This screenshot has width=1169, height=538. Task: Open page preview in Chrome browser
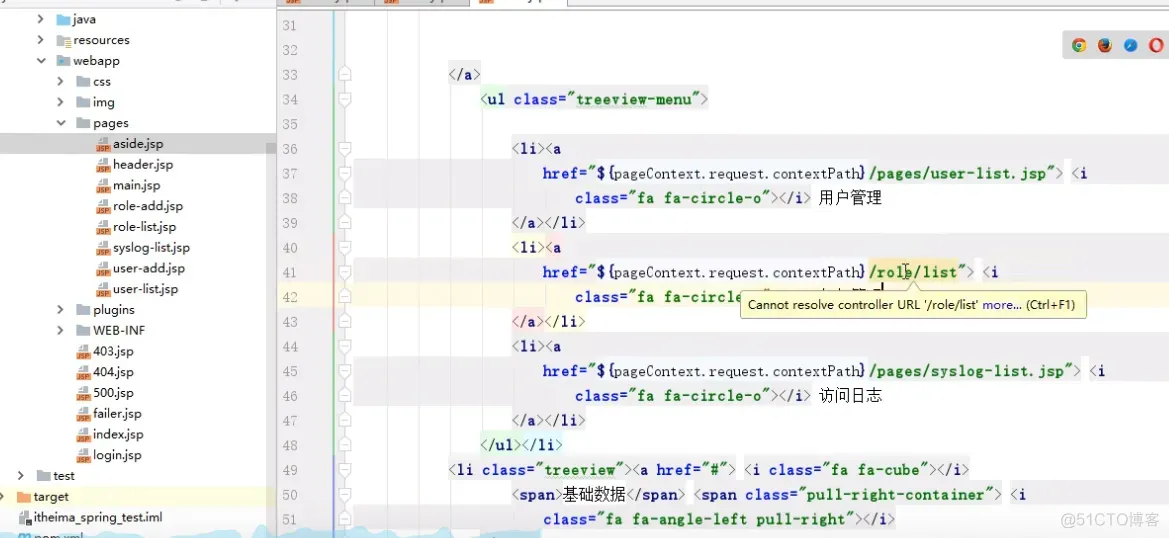(1079, 45)
